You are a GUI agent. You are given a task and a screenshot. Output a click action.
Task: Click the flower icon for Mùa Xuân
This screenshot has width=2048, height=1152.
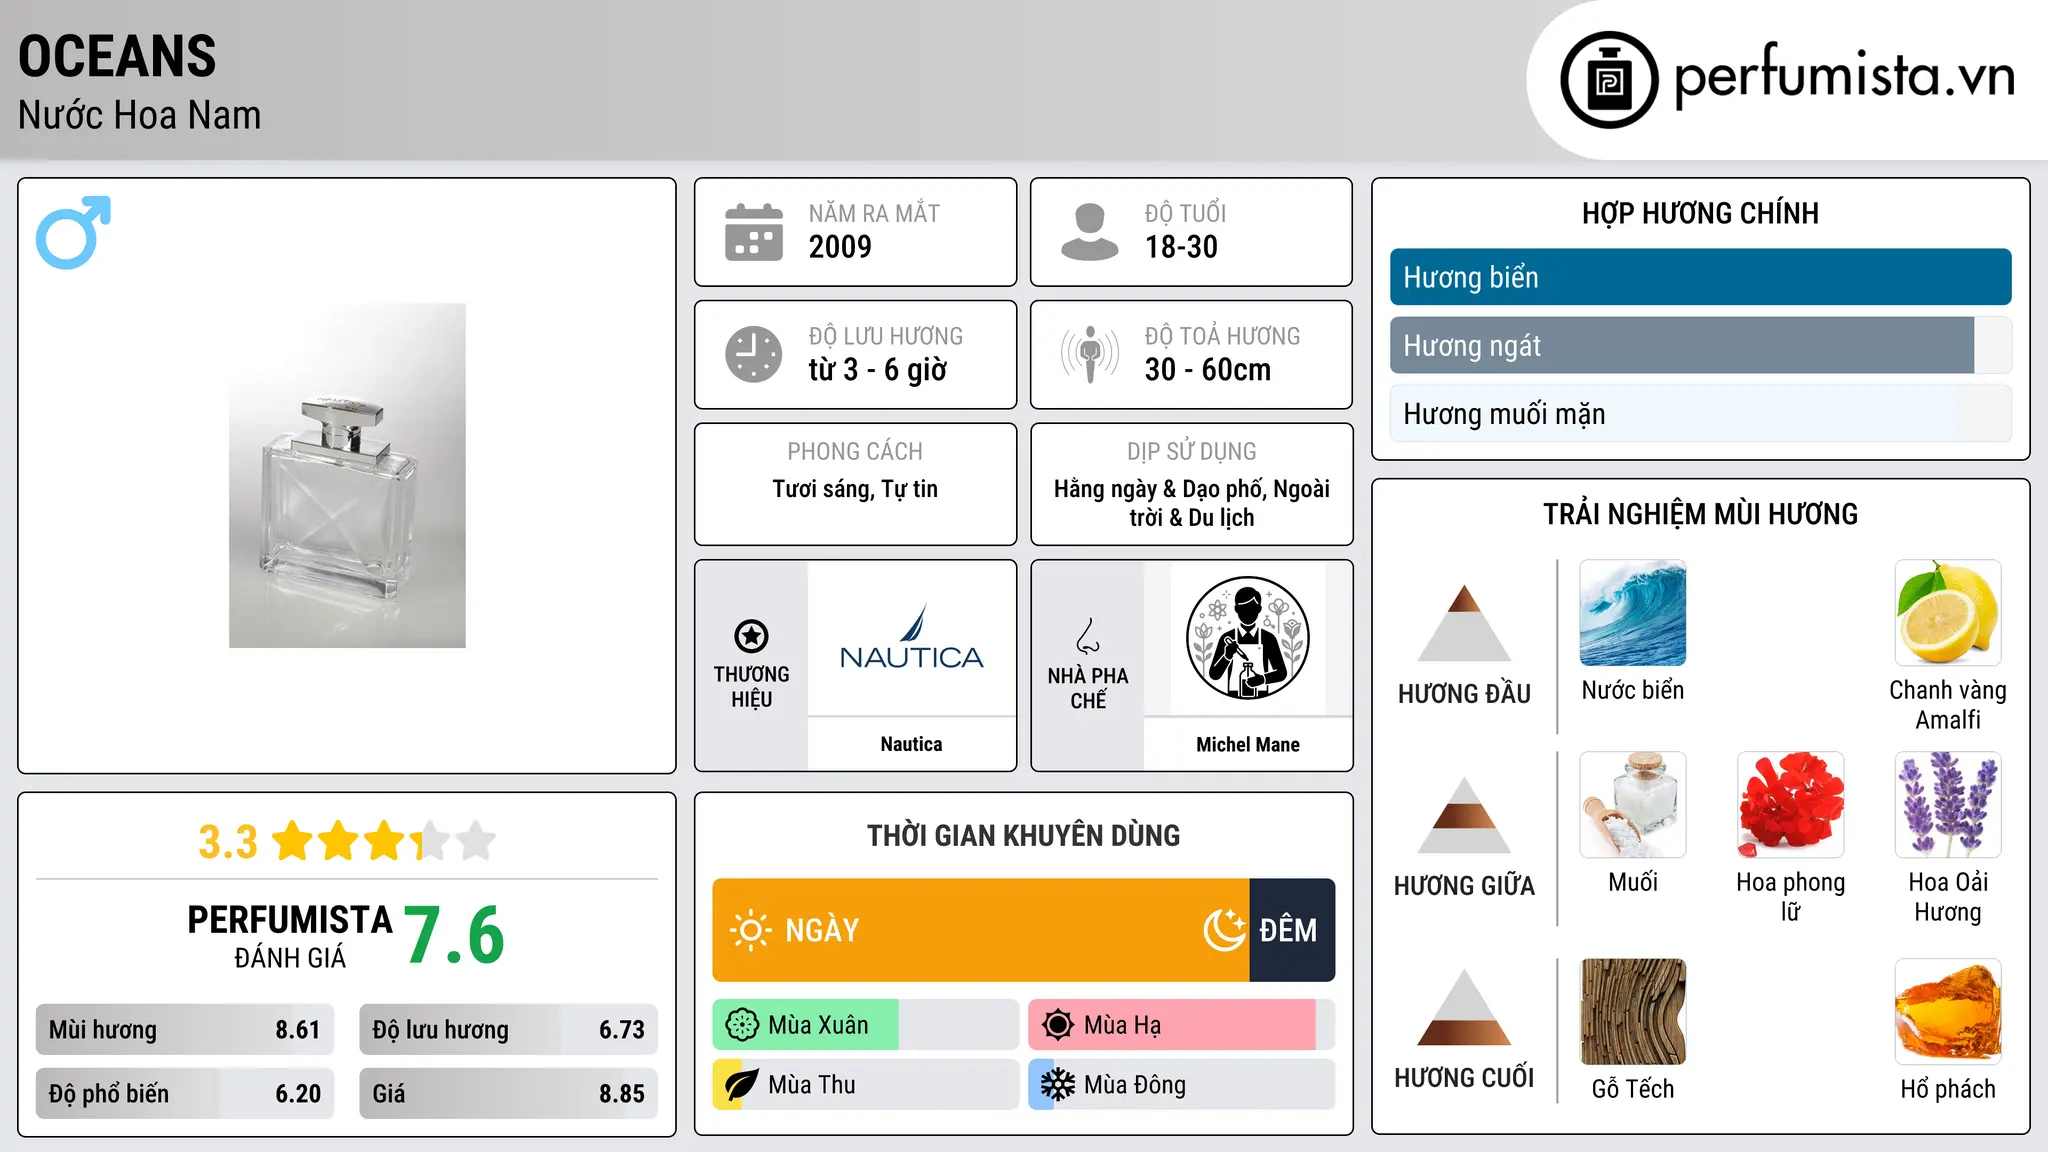coord(742,1025)
